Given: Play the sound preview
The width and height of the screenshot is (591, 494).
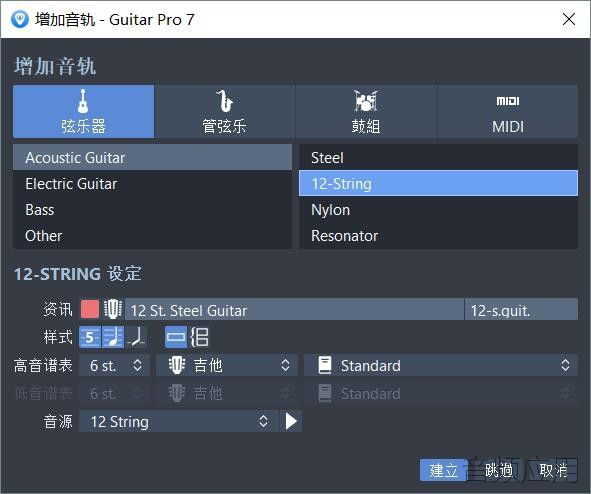Looking at the screenshot, I should (x=291, y=421).
